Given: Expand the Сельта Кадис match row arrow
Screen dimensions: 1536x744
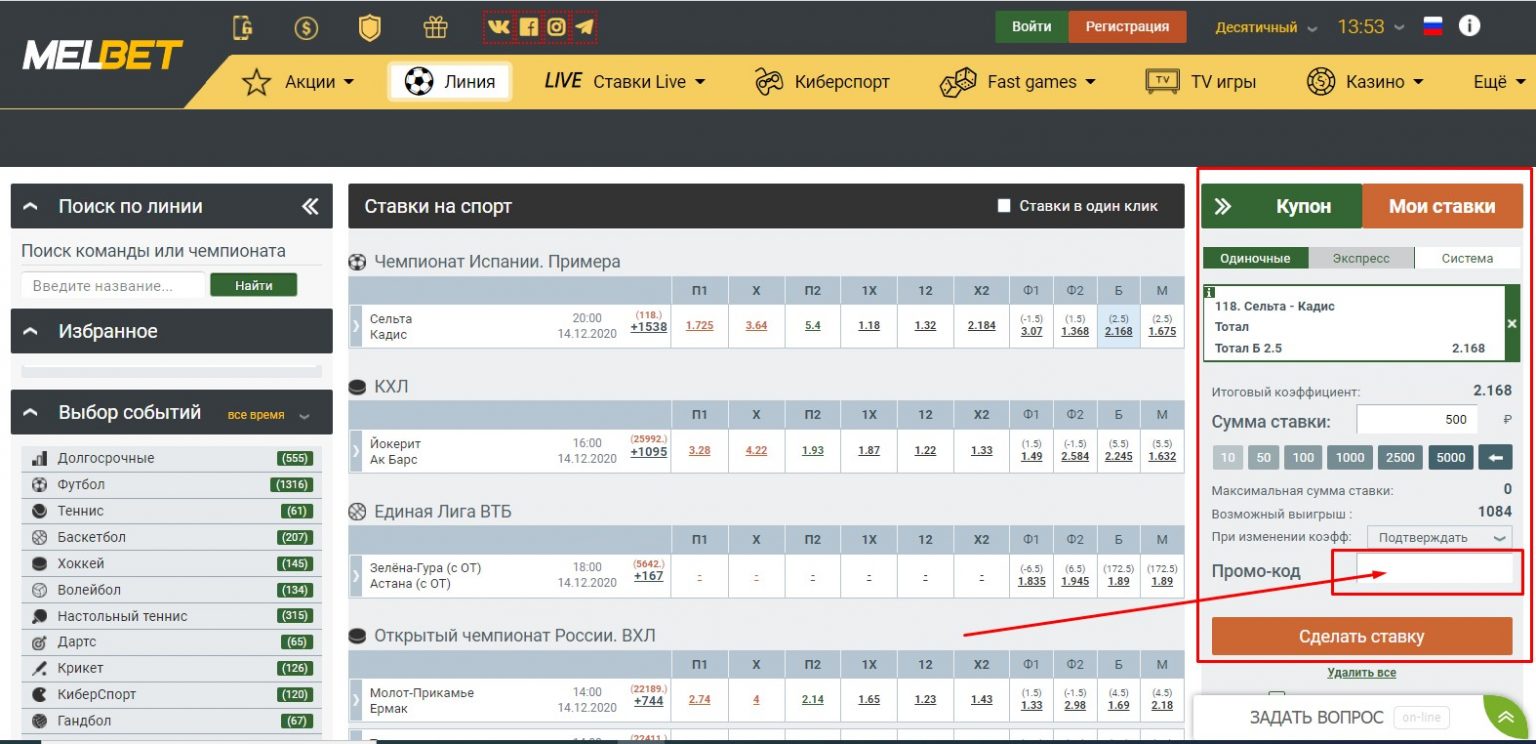Looking at the screenshot, I should click(354, 326).
